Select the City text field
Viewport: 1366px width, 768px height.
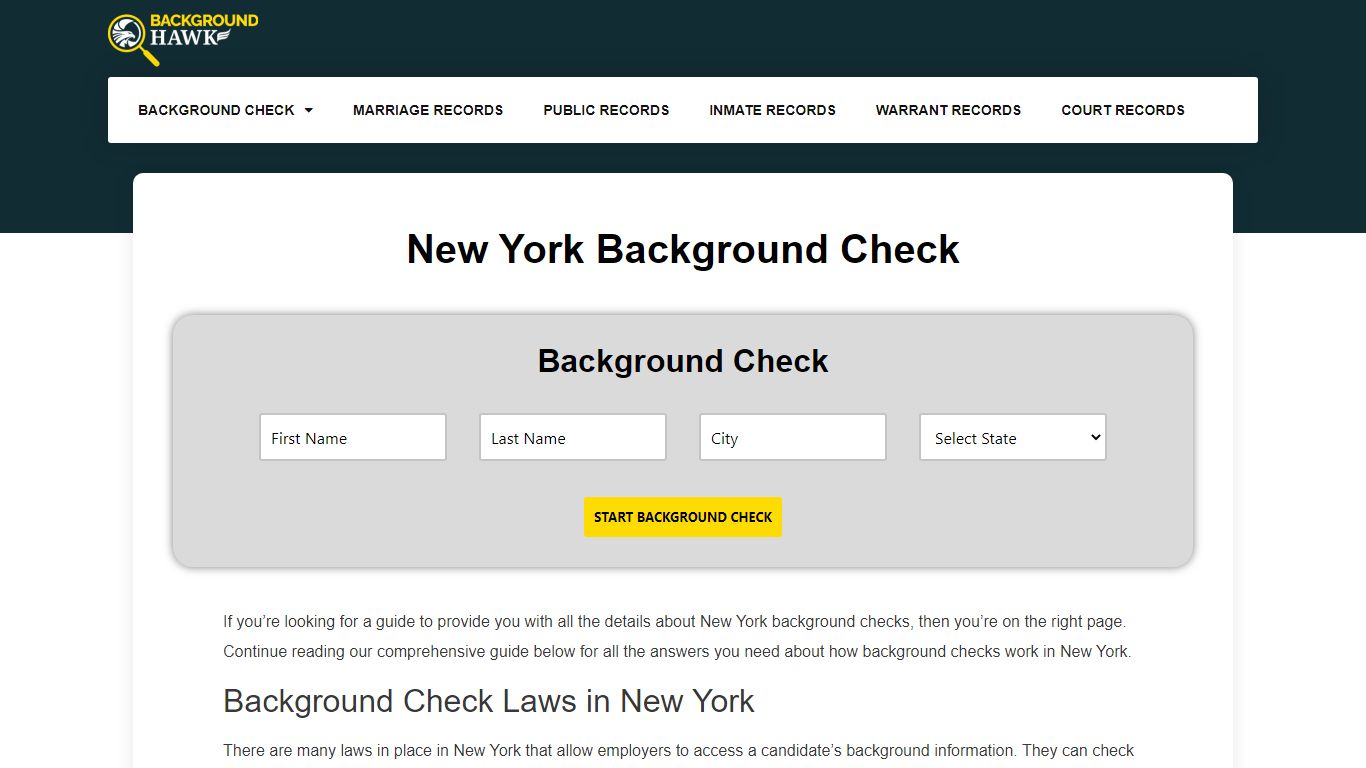tap(793, 437)
